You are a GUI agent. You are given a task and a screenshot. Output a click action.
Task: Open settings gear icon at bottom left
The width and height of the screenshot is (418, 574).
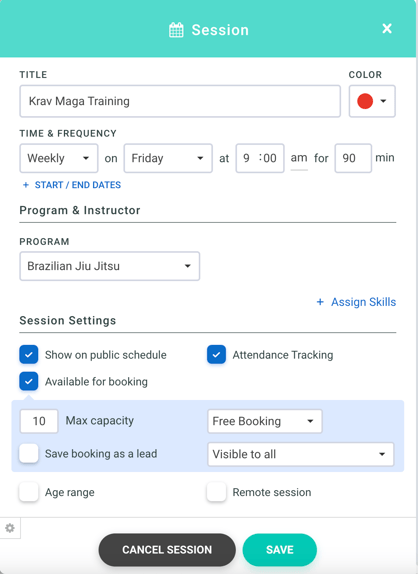[x=10, y=528]
